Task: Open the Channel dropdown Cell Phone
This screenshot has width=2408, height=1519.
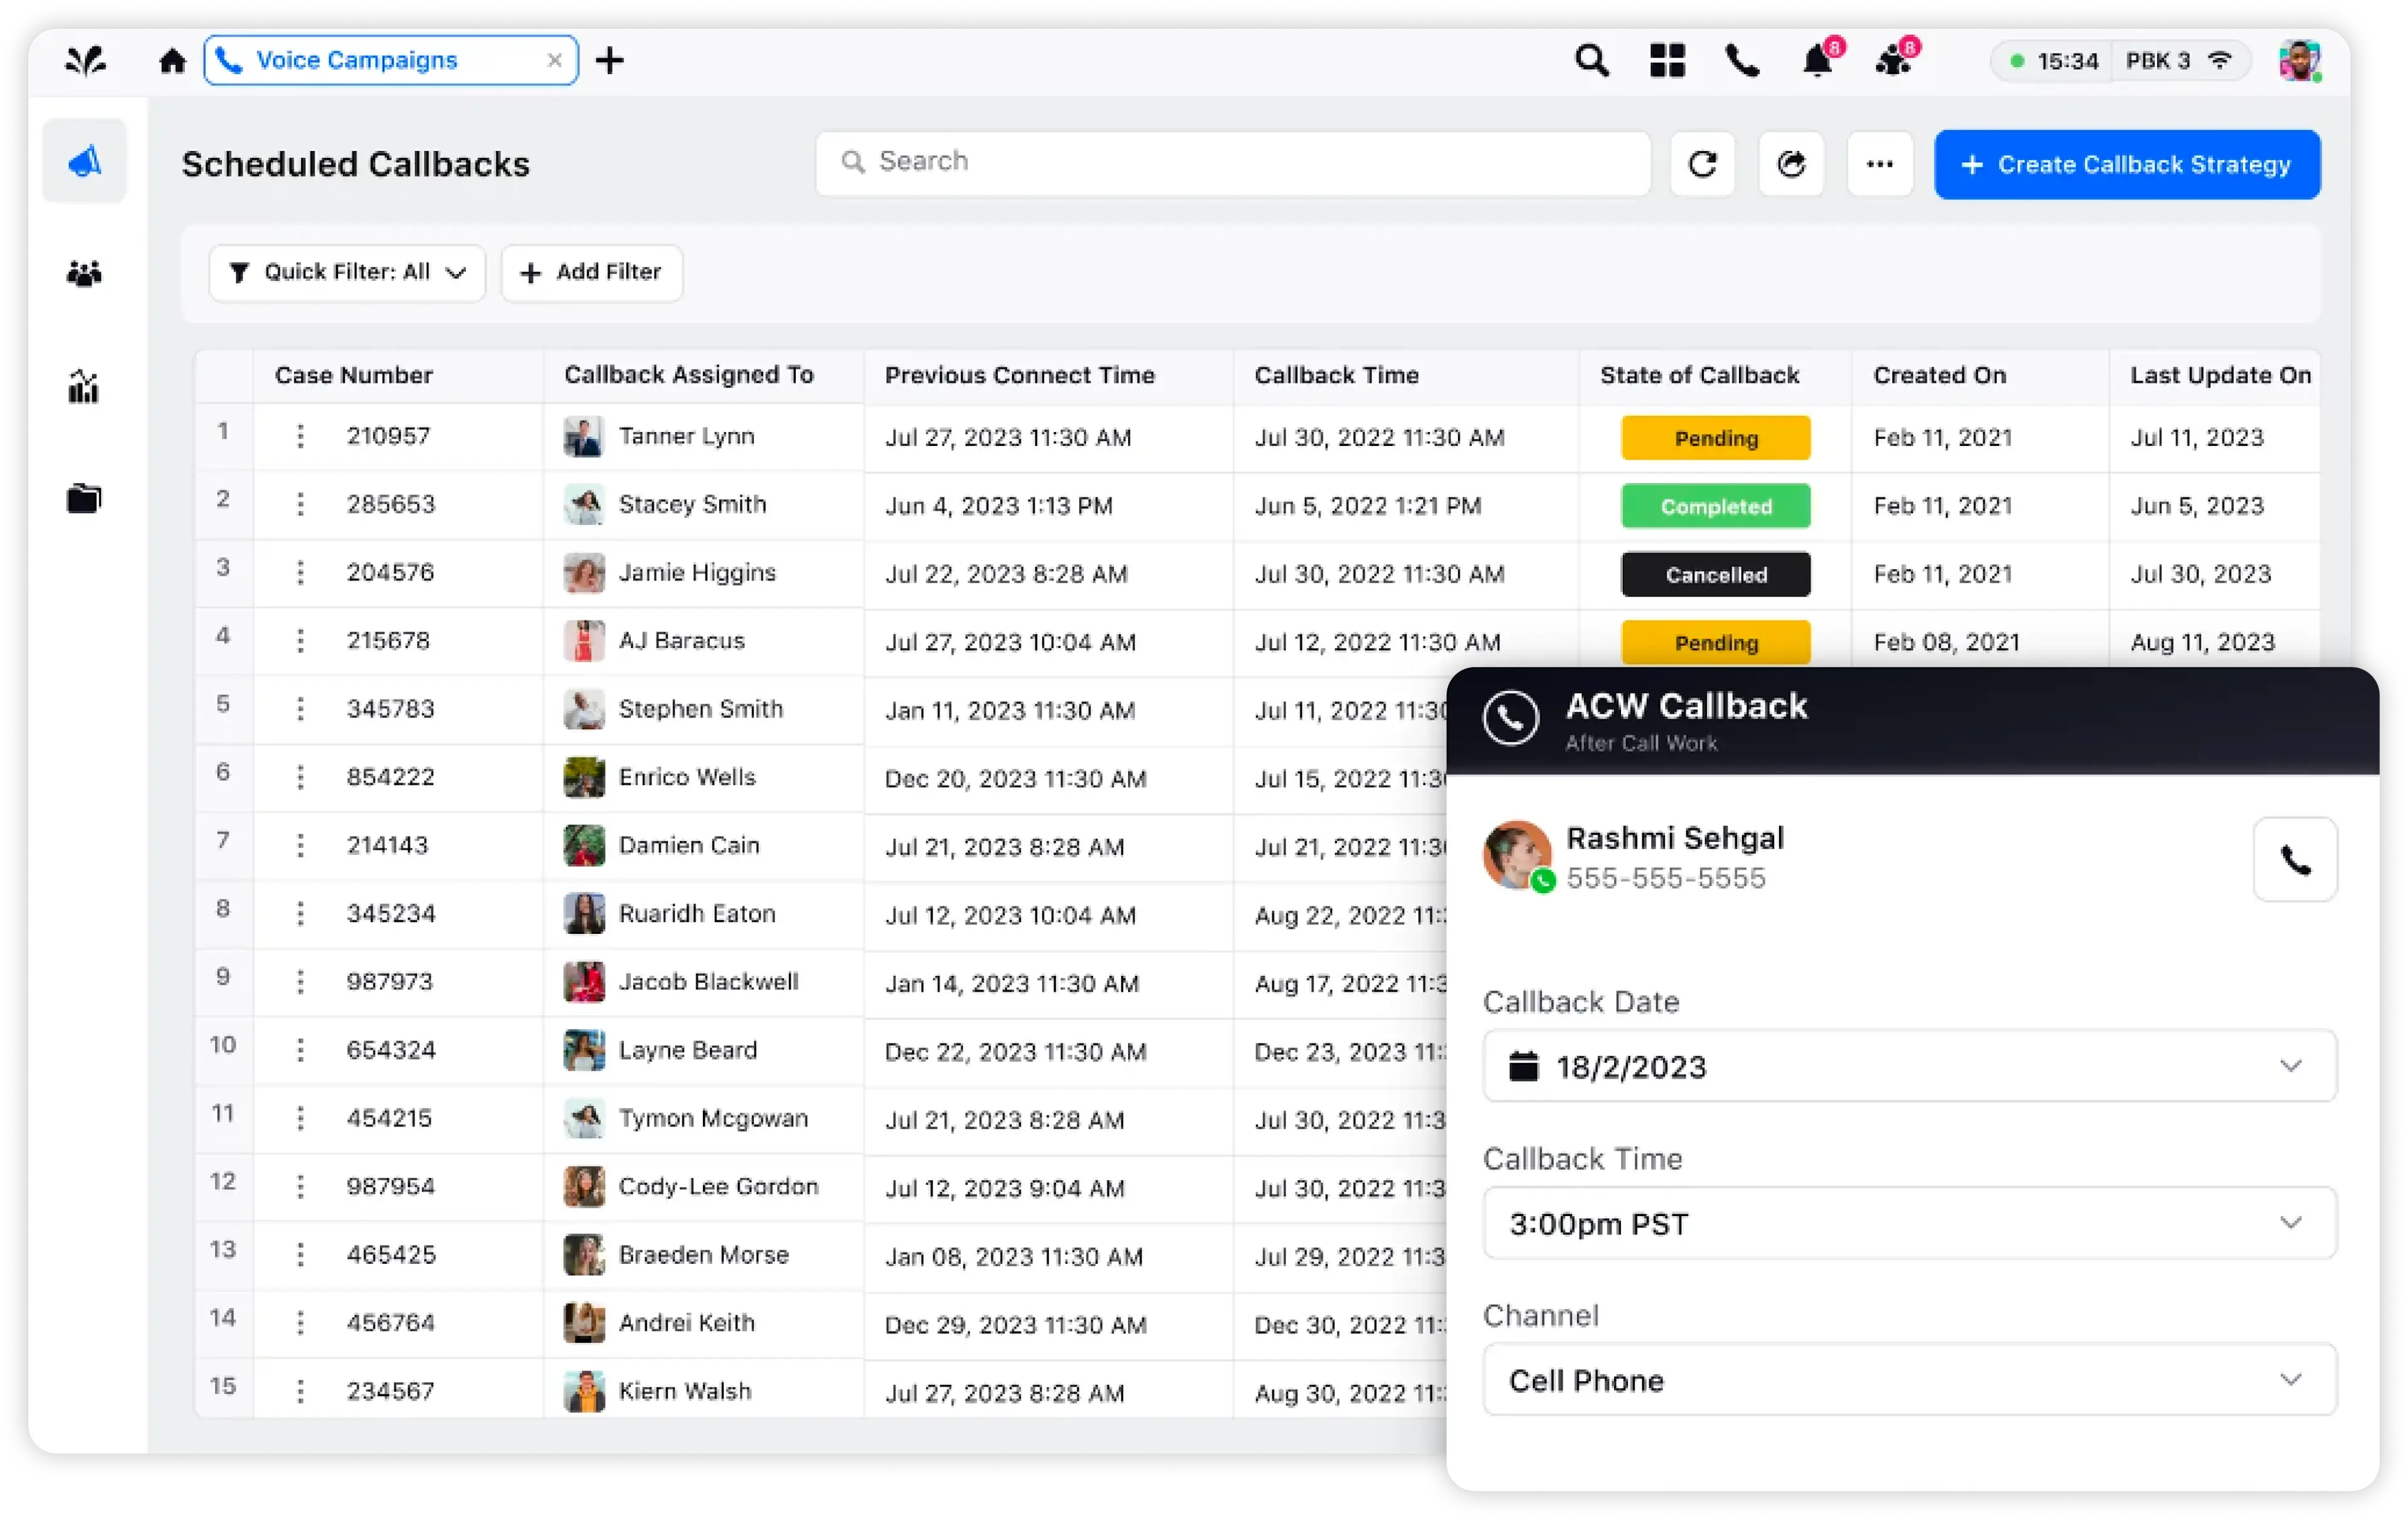Action: click(x=1910, y=1380)
